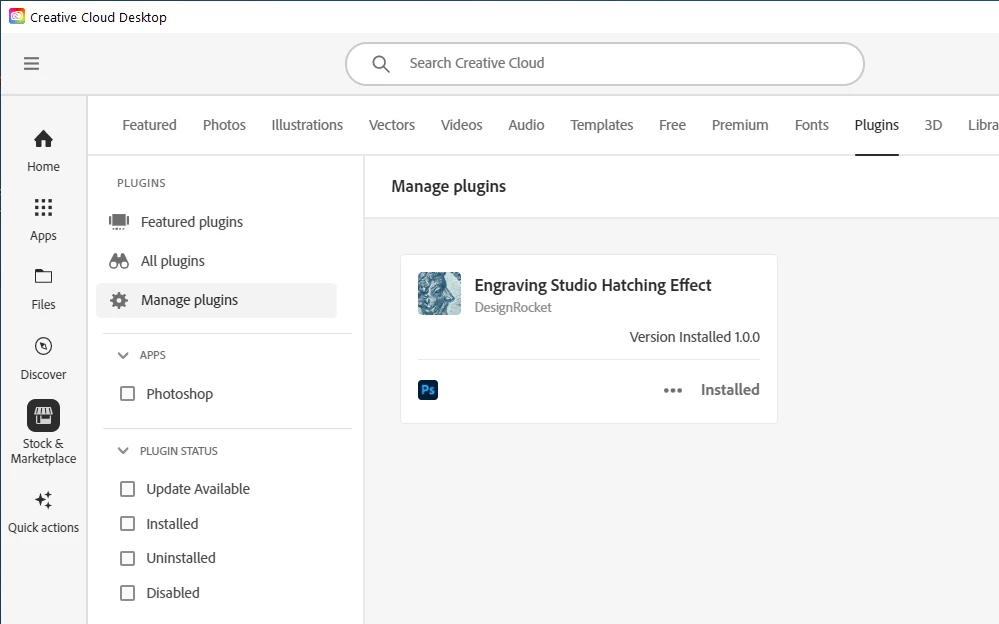Open Featured plugins in sidebar
The height and width of the screenshot is (624, 999).
(191, 222)
